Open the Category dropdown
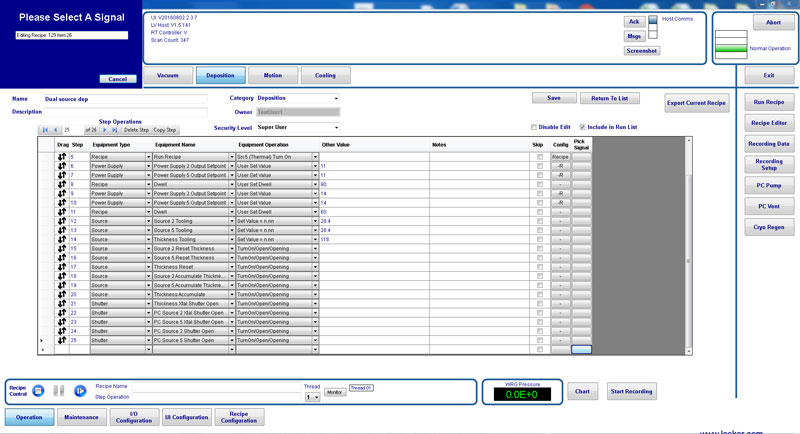800x434 pixels. pyautogui.click(x=335, y=98)
